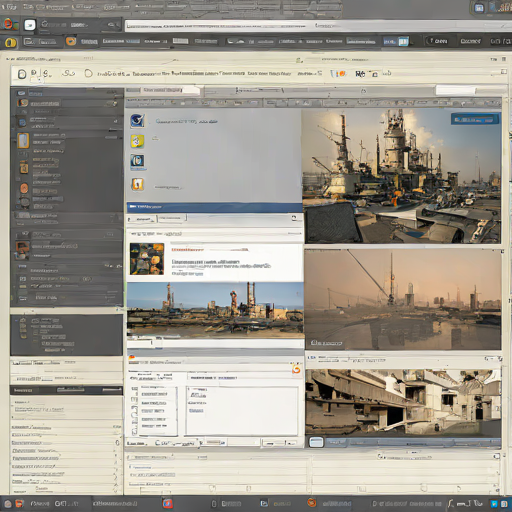Click the blue compass-like icon in center list
The height and width of the screenshot is (512, 512).
coord(137,121)
